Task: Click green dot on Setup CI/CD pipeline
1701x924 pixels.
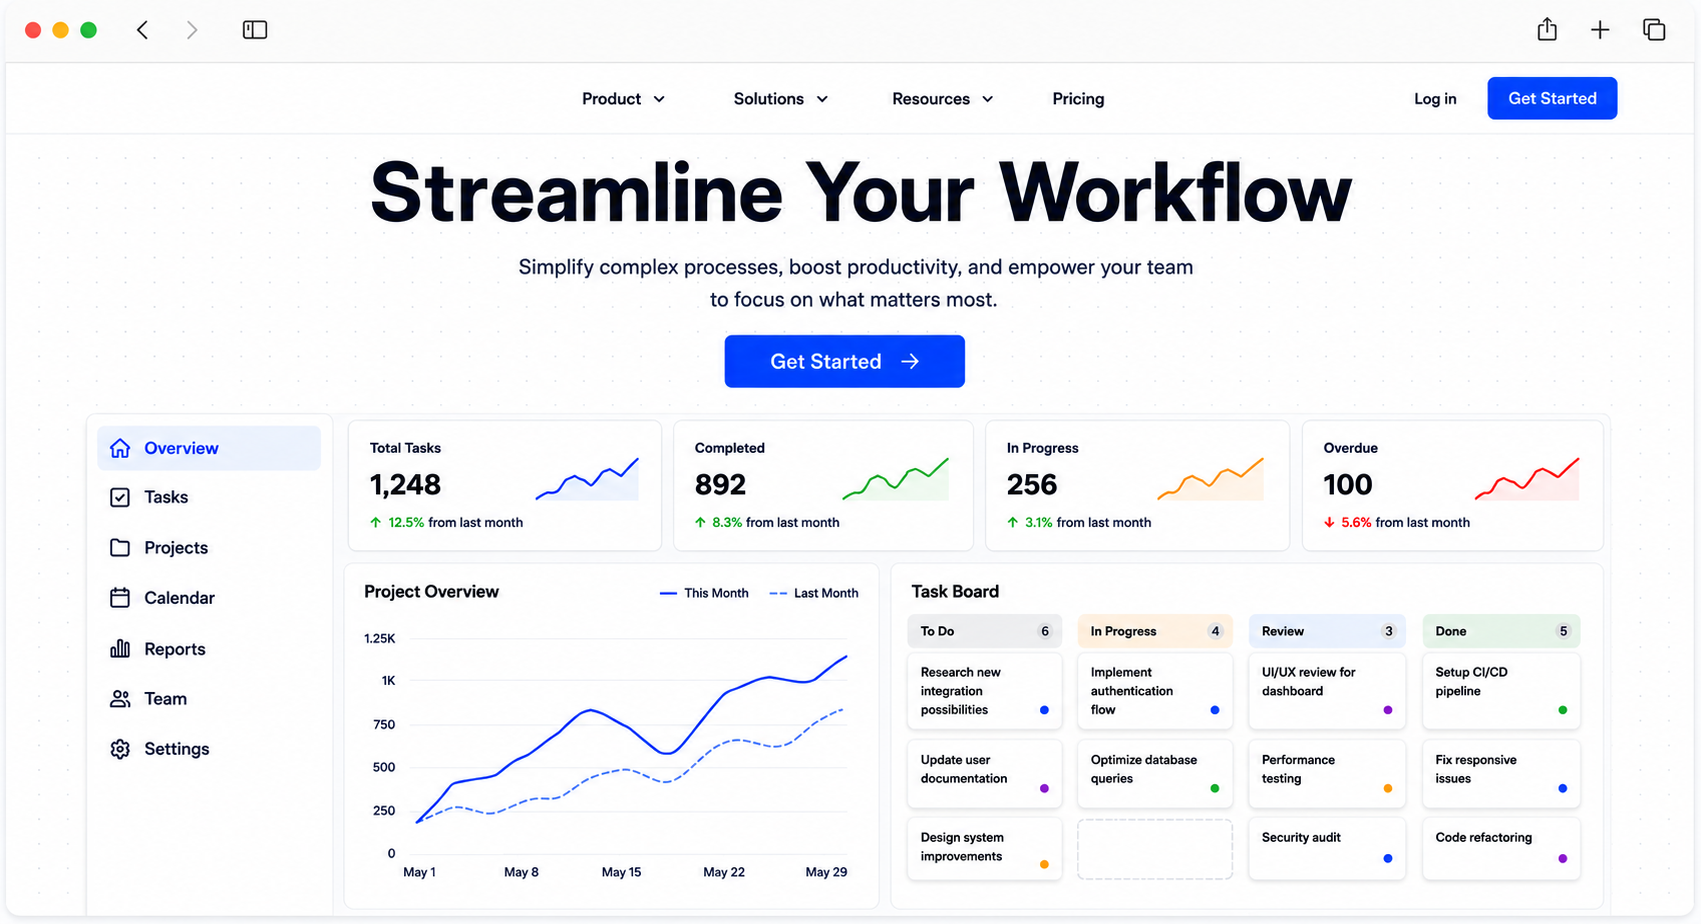Action: click(1562, 710)
